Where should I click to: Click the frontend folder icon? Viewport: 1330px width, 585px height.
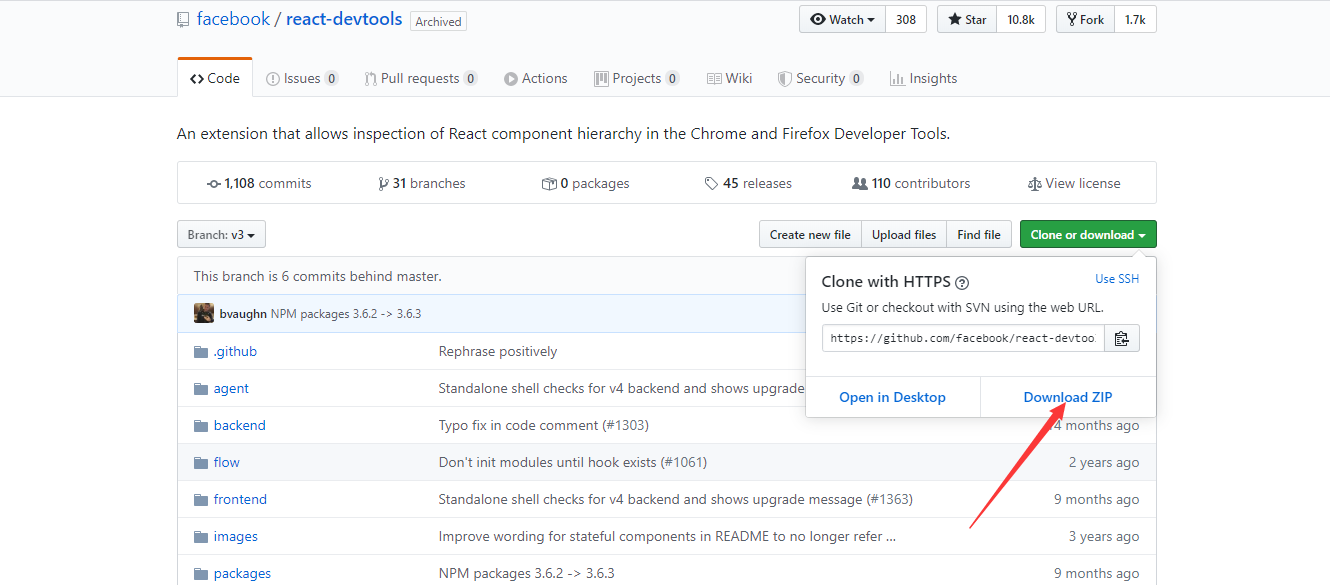coord(200,500)
